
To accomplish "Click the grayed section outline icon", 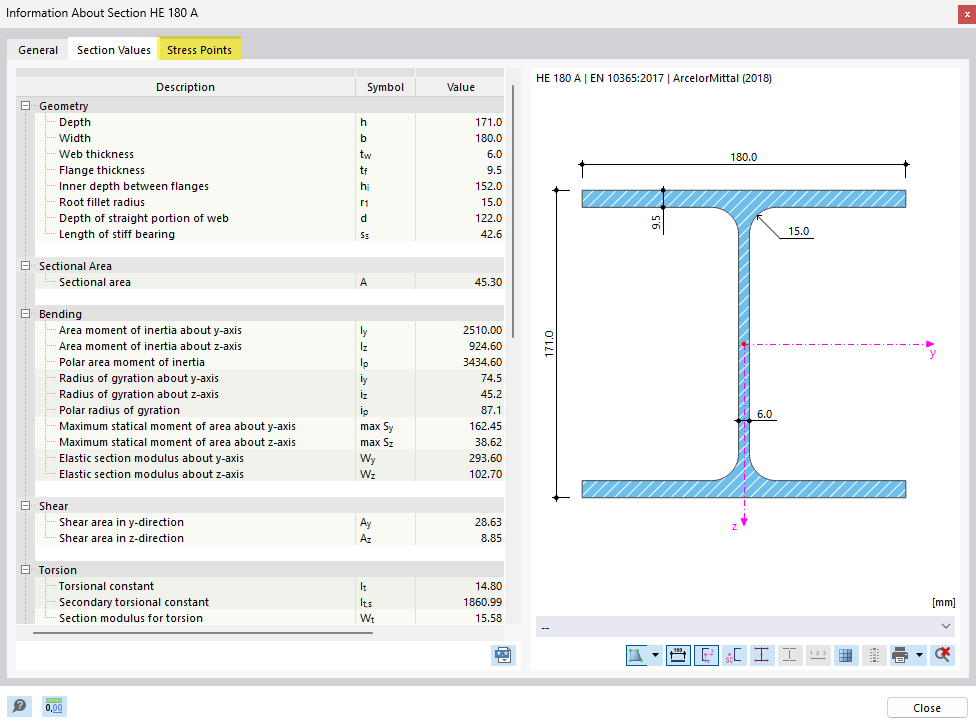I will [x=790, y=655].
